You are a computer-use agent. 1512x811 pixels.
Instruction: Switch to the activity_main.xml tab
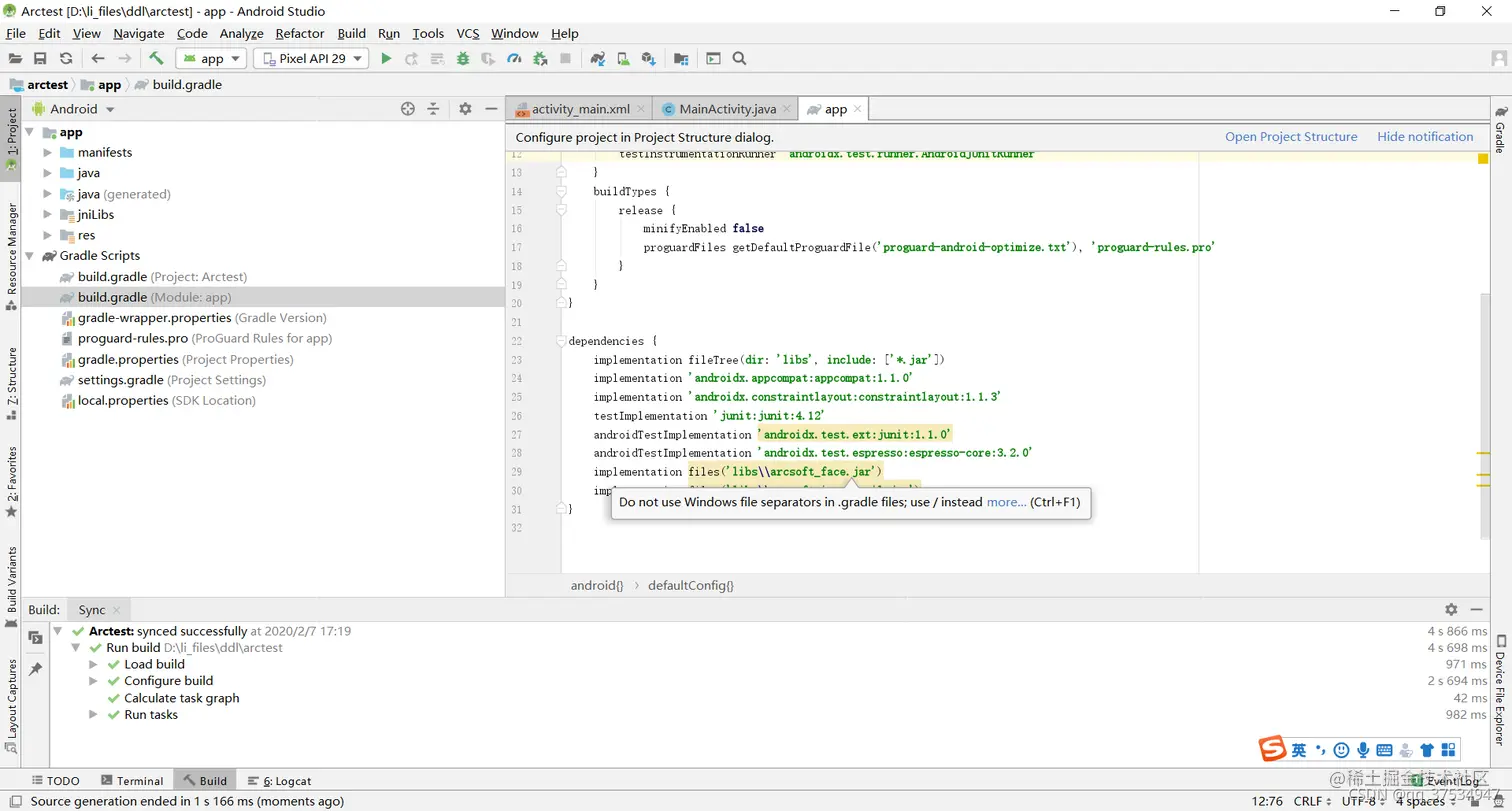pyautogui.click(x=580, y=109)
